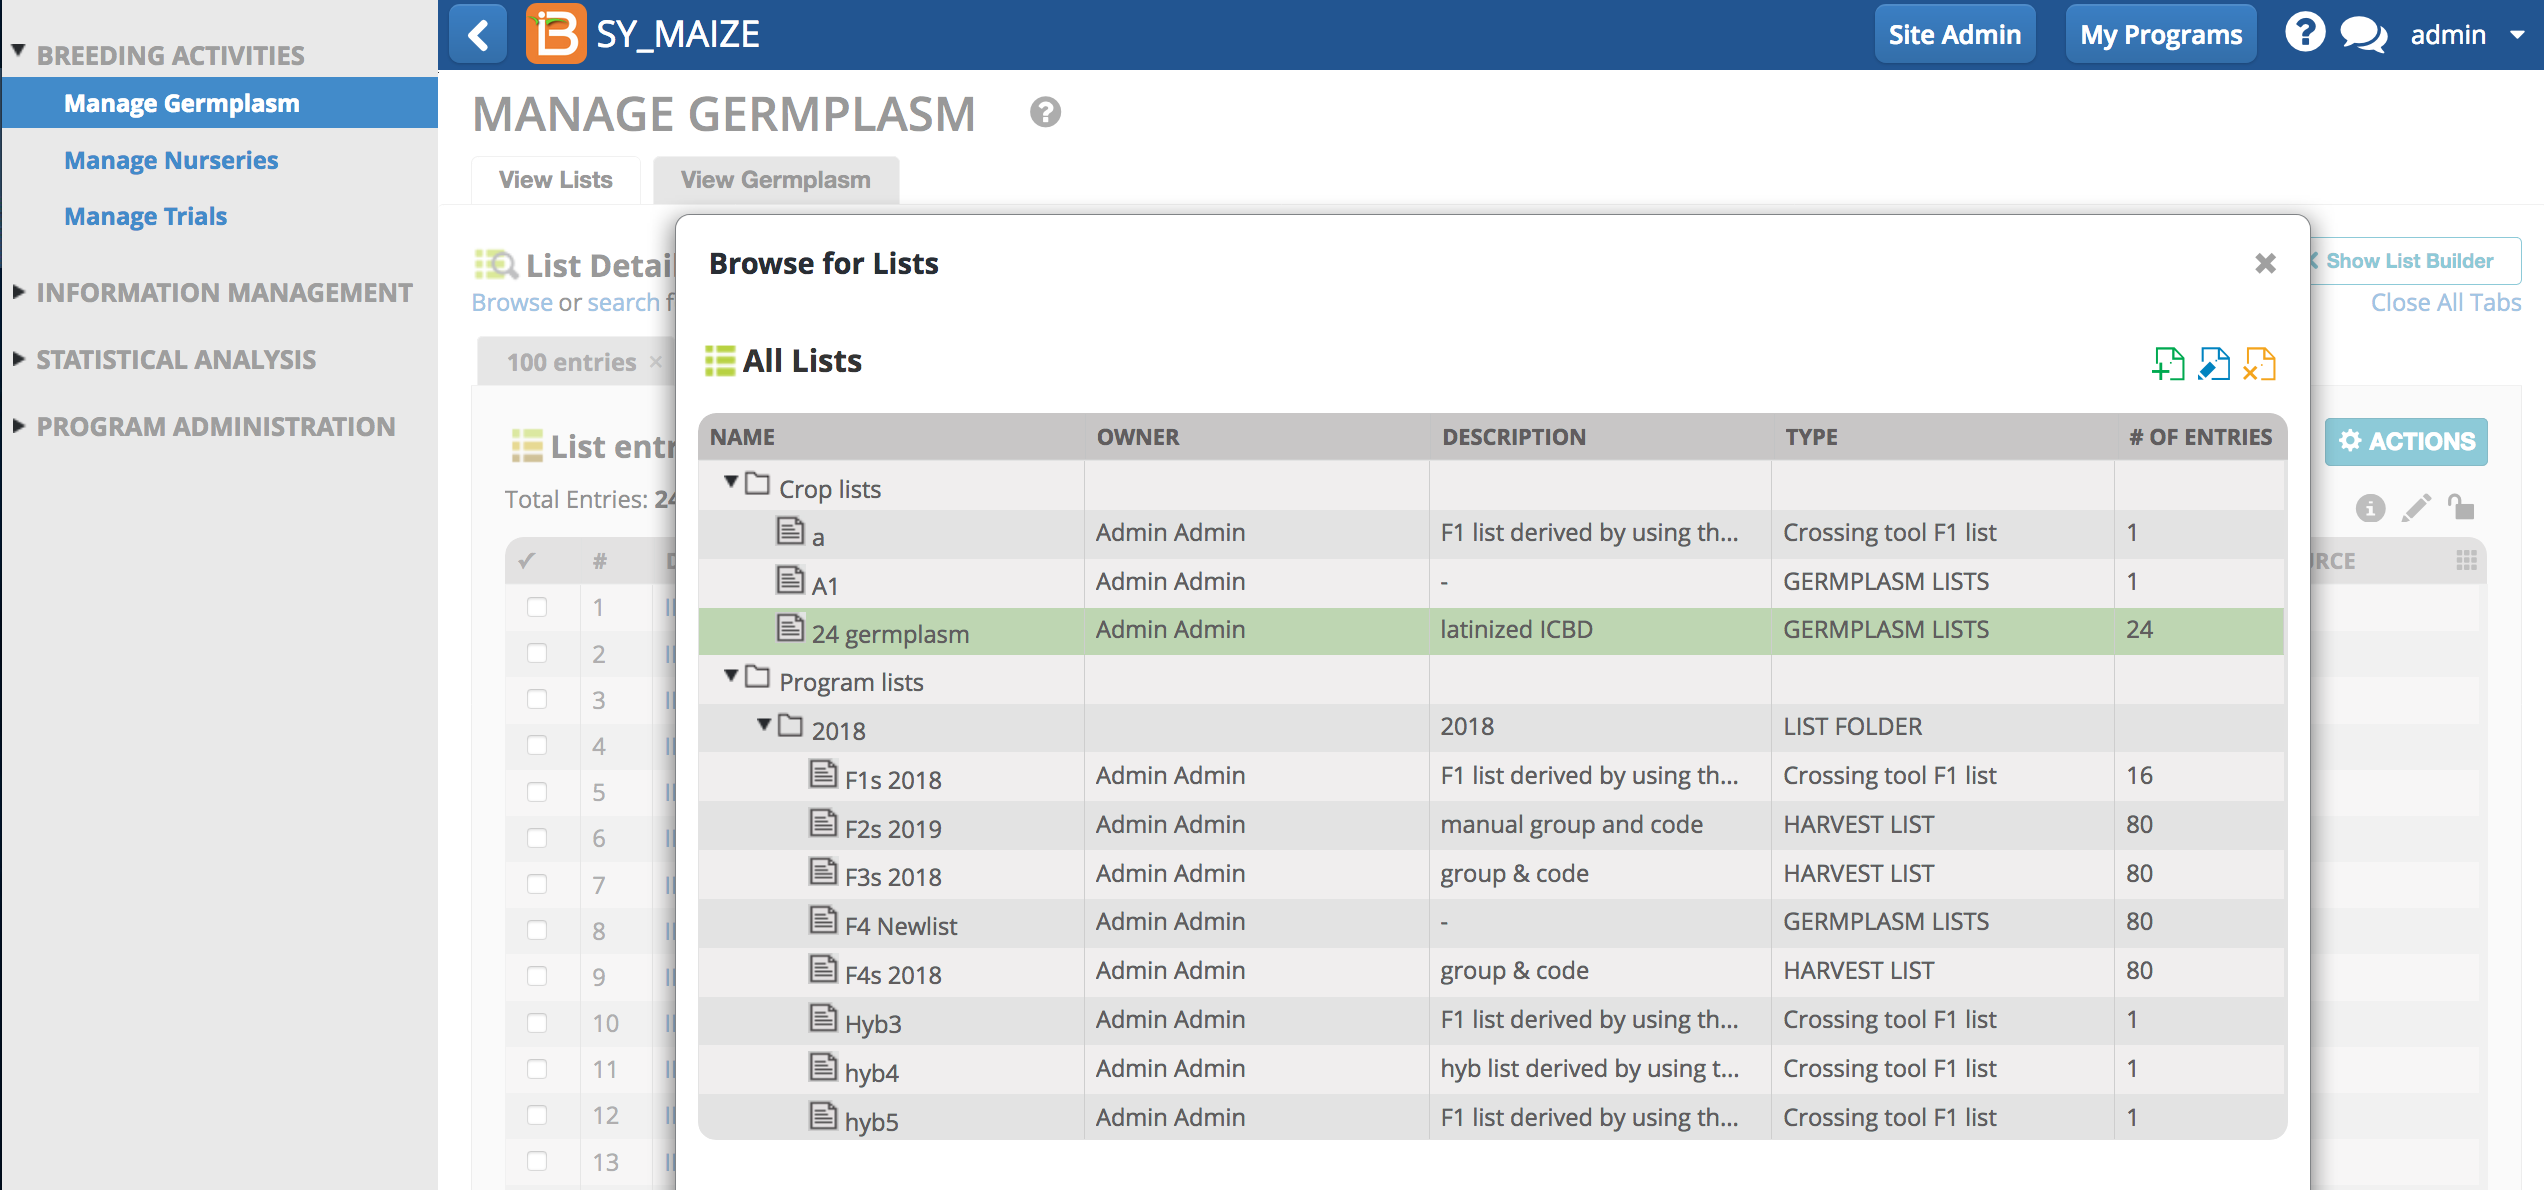The image size is (2544, 1190).
Task: Click the document icon of F4 Newlist
Action: coord(823,920)
